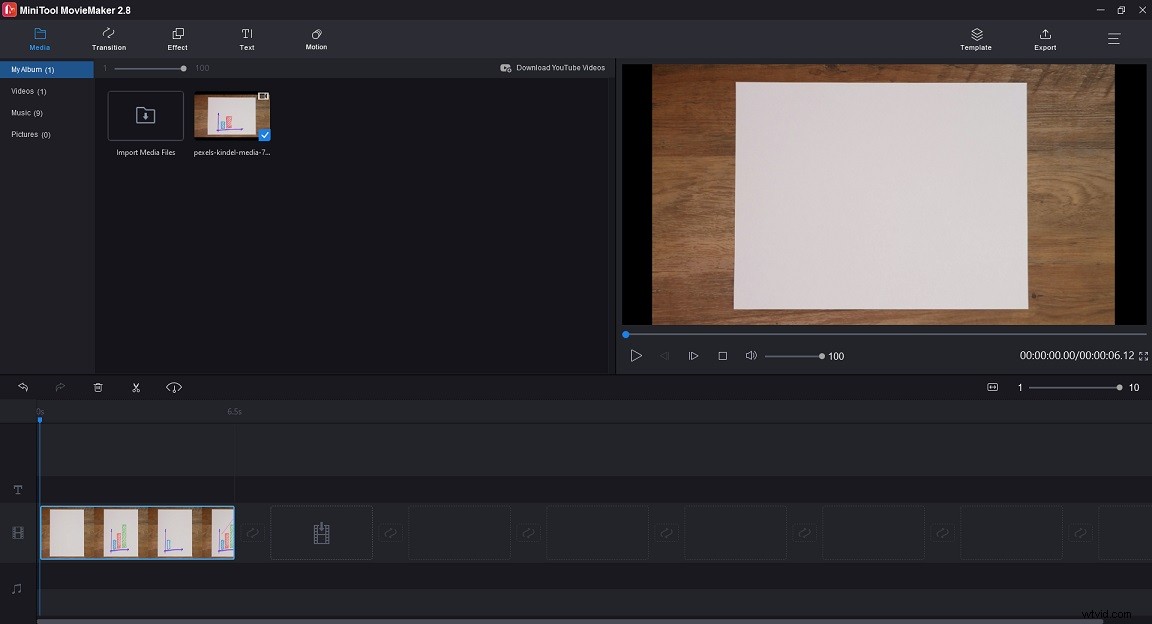The image size is (1152, 624).
Task: Stop playback in the preview
Action: [x=722, y=355]
